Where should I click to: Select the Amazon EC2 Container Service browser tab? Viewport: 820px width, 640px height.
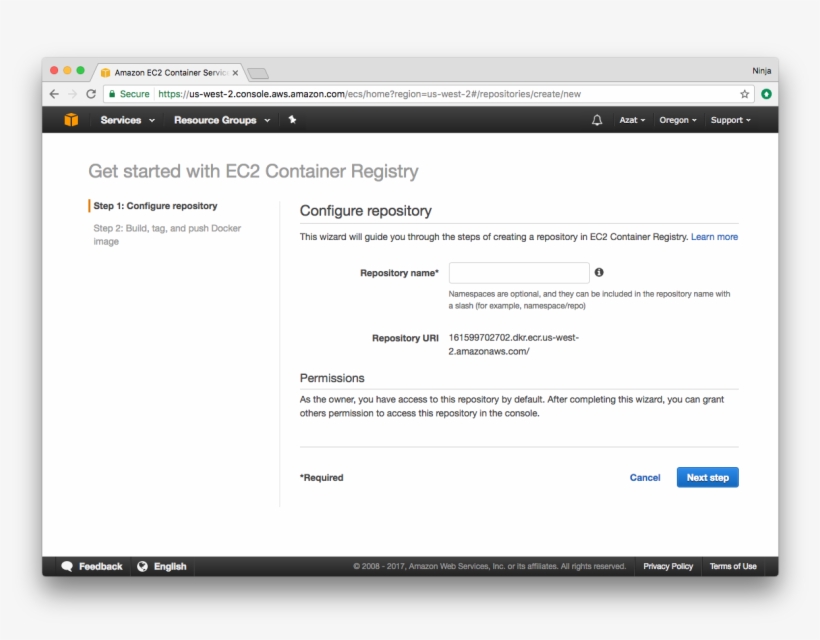point(165,72)
